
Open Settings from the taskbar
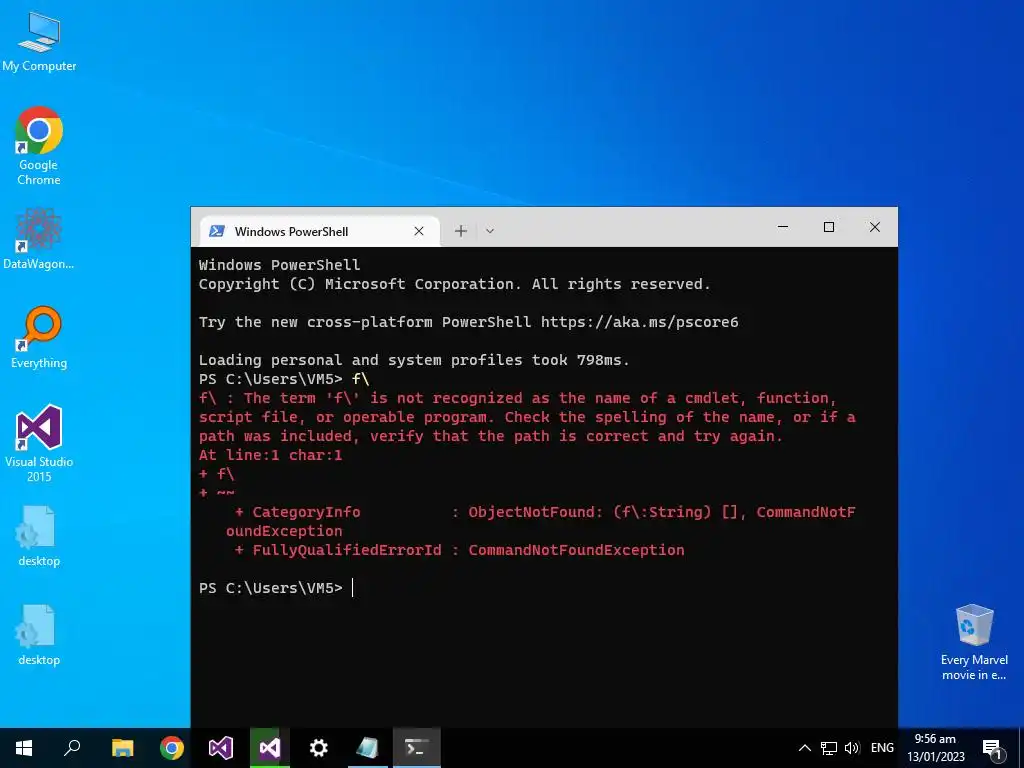pyautogui.click(x=318, y=748)
